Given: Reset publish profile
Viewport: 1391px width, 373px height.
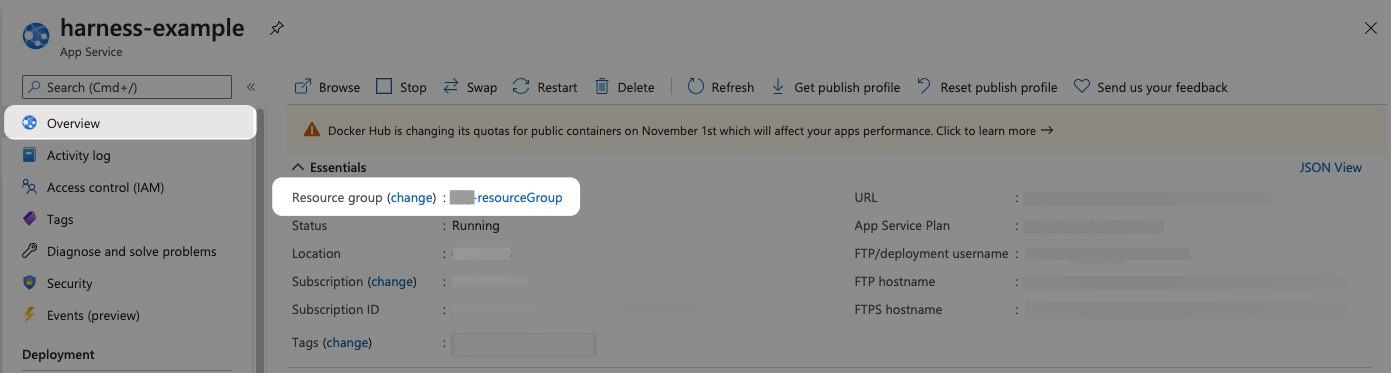Looking at the screenshot, I should (987, 87).
